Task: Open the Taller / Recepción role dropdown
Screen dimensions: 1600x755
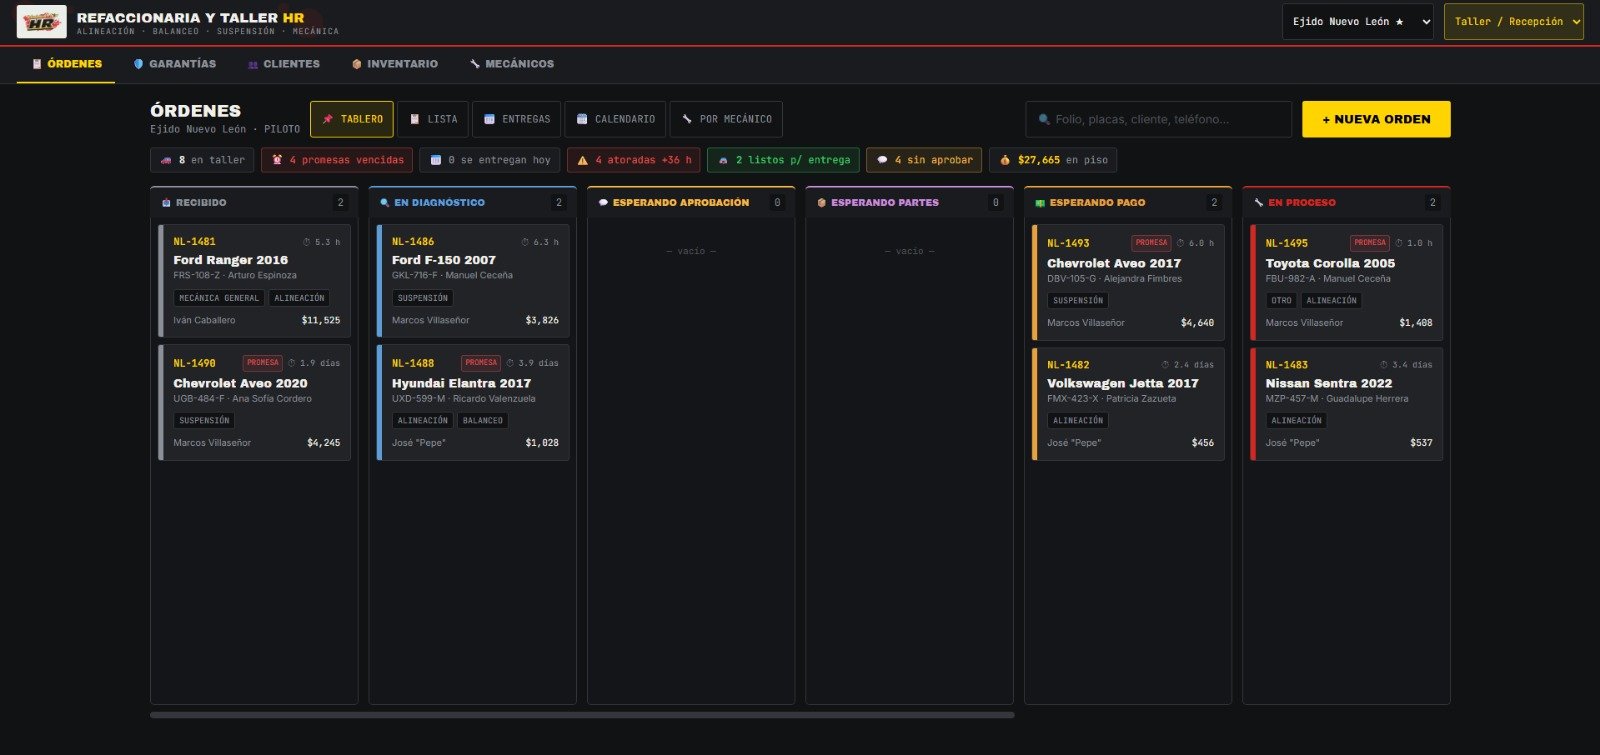Action: (x=1513, y=22)
